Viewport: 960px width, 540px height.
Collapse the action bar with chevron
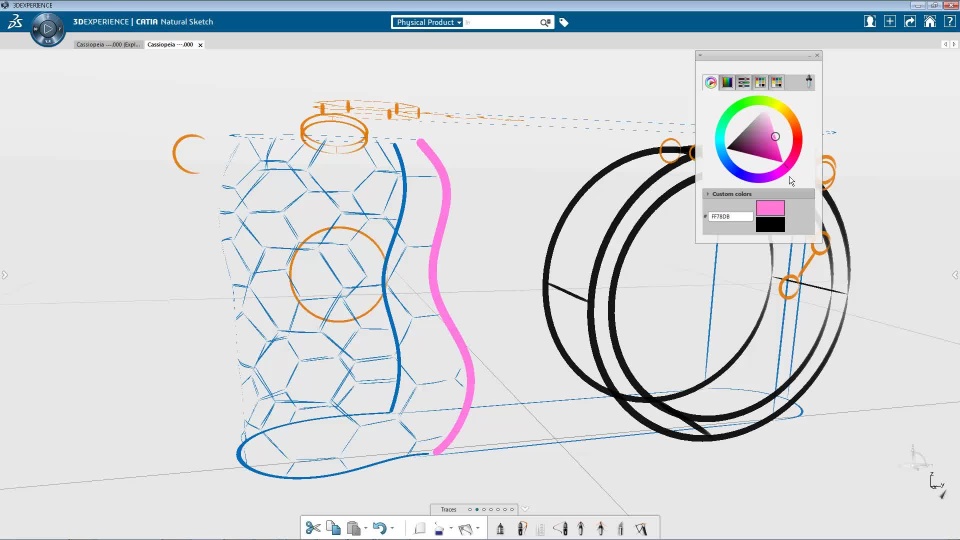point(525,509)
